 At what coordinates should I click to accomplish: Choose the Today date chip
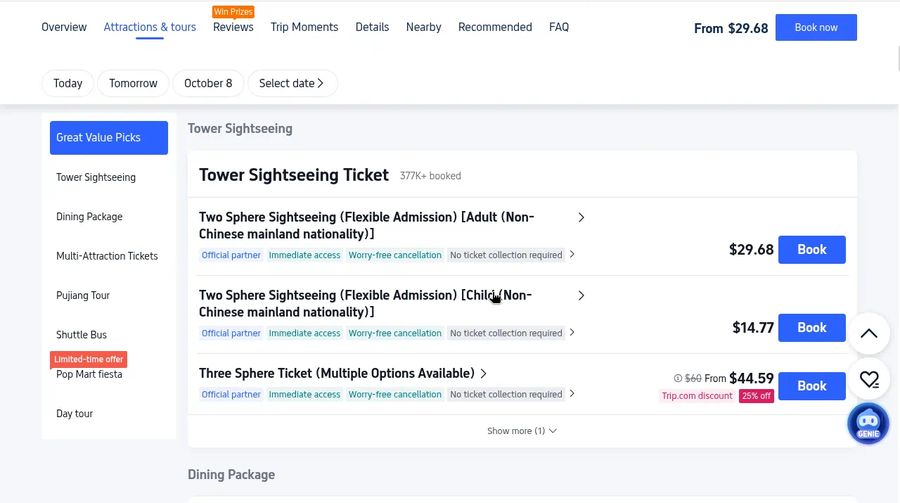click(x=68, y=83)
